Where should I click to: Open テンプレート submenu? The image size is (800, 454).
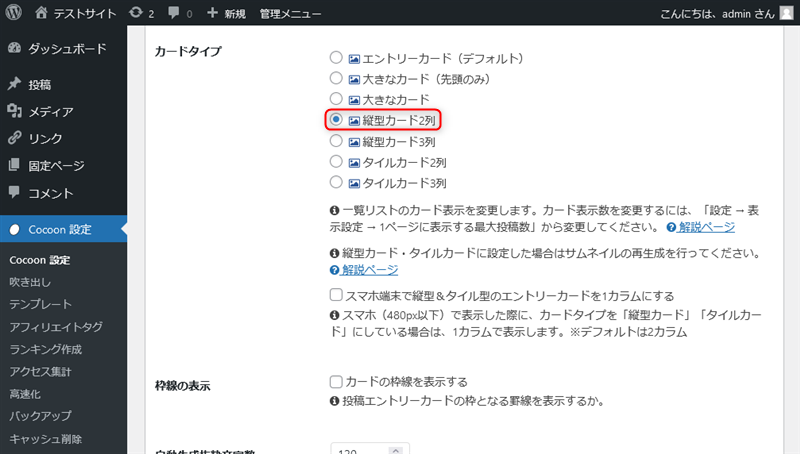point(40,304)
